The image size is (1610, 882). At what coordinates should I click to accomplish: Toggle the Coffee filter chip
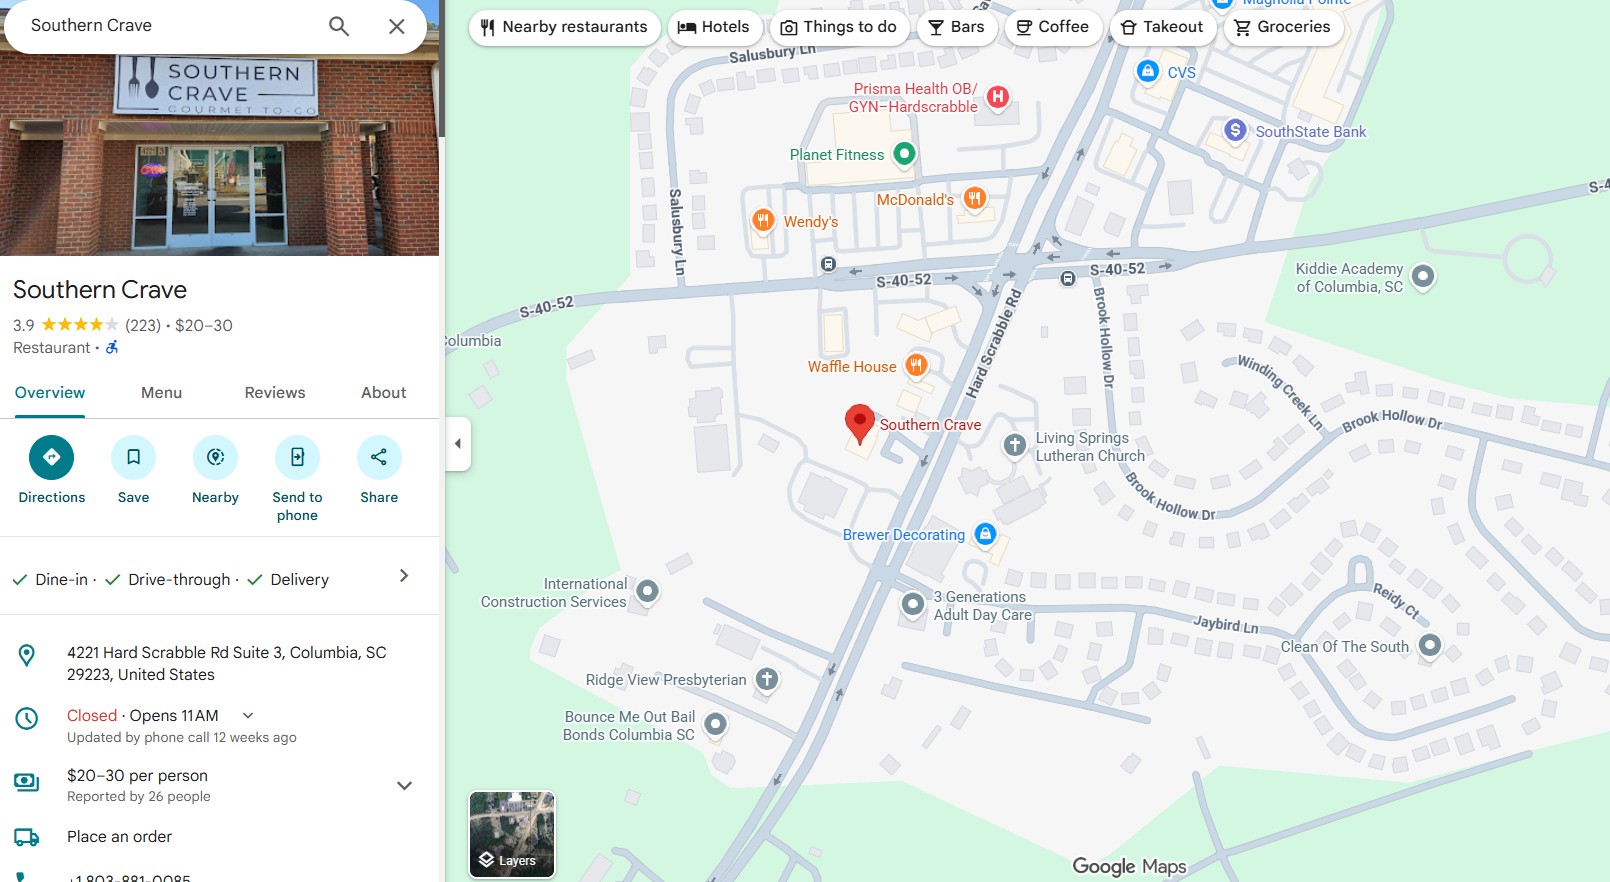[x=1052, y=27]
